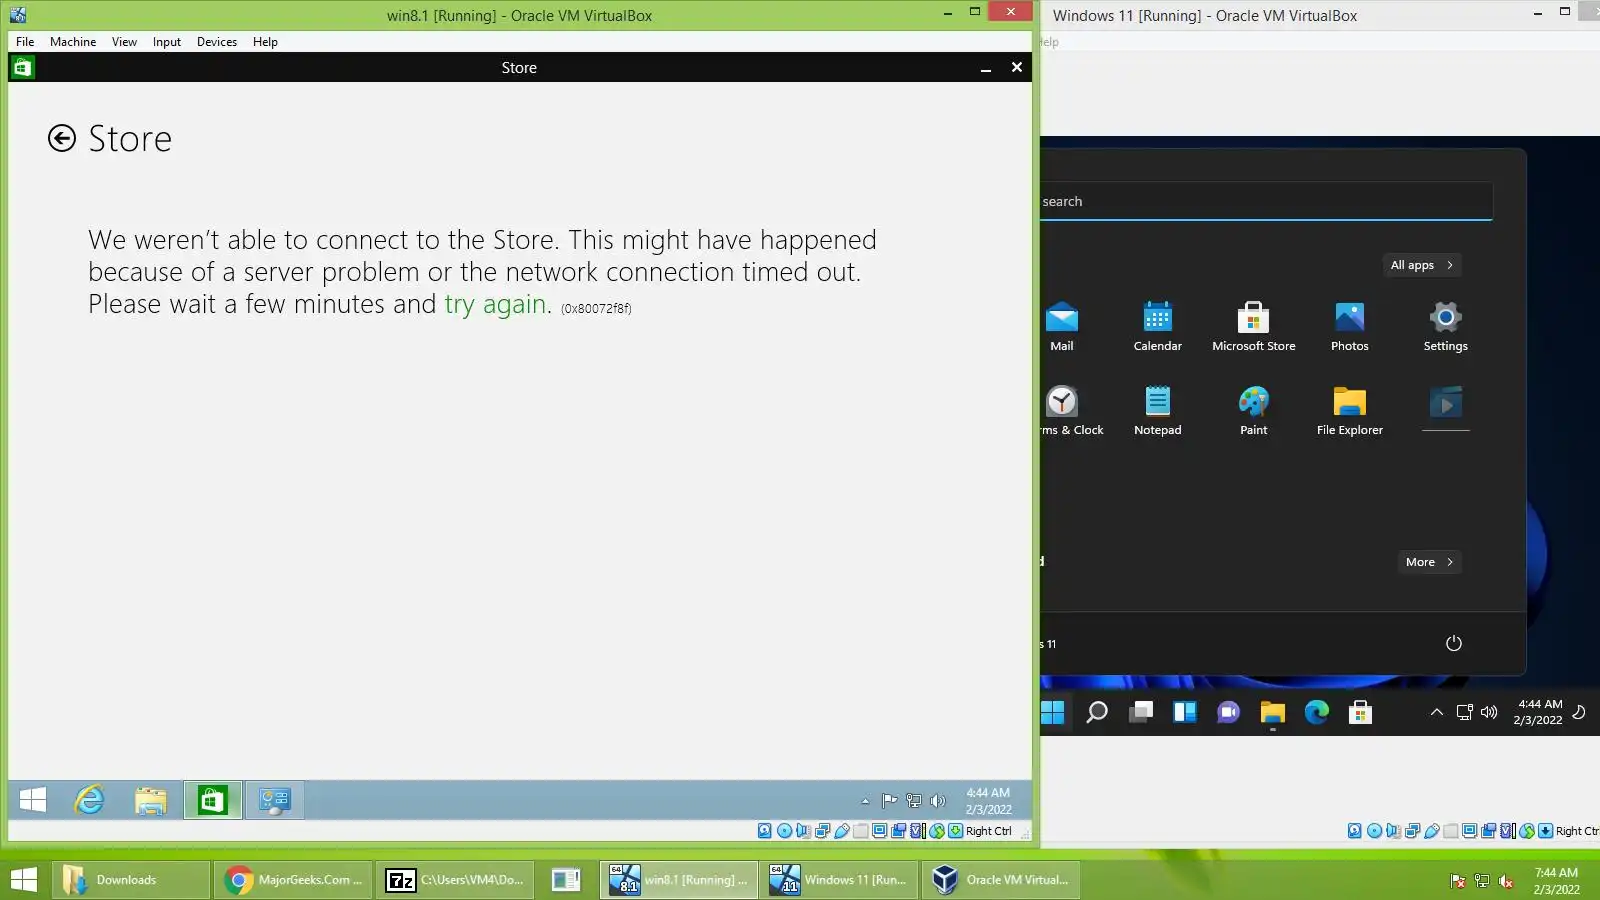Click the Windows 11 taskbar Start button
The image size is (1600, 900).
click(x=1053, y=712)
